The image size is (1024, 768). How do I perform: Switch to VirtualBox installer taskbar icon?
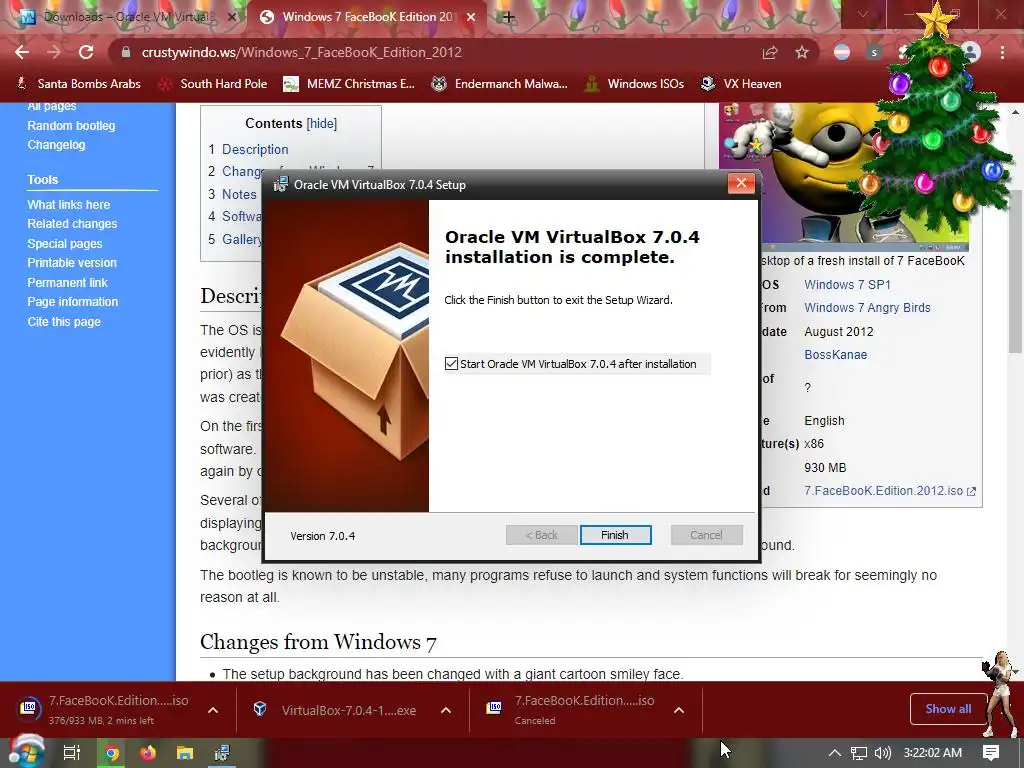[x=222, y=754]
